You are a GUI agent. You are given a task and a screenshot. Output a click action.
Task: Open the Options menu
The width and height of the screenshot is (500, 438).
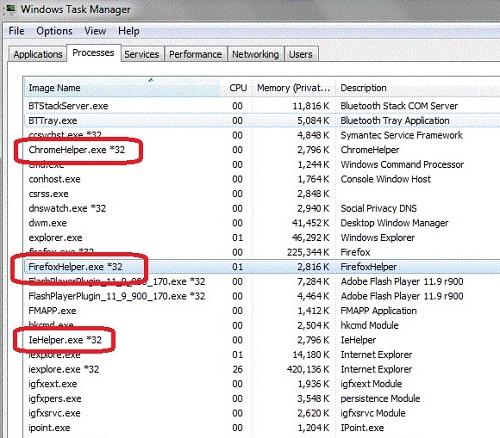pos(54,31)
